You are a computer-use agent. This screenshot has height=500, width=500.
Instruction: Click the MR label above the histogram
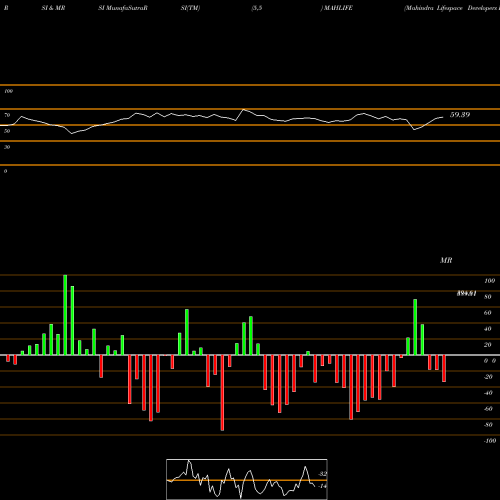pos(446,260)
